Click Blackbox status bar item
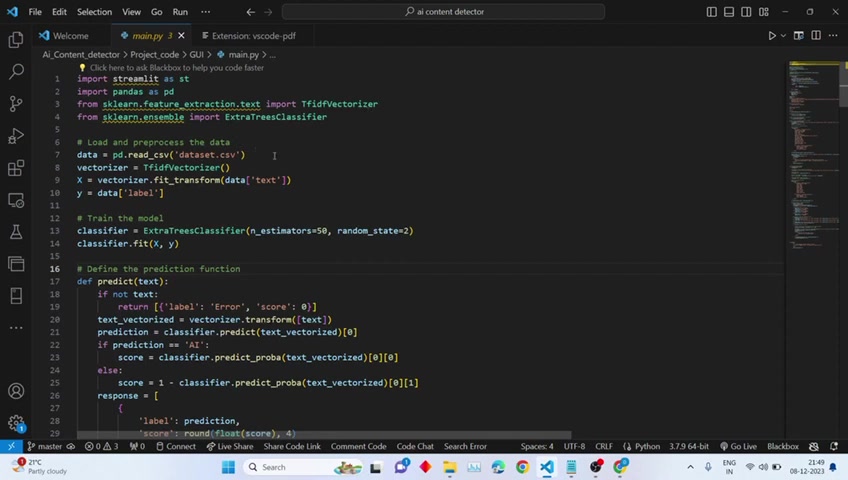 783,446
